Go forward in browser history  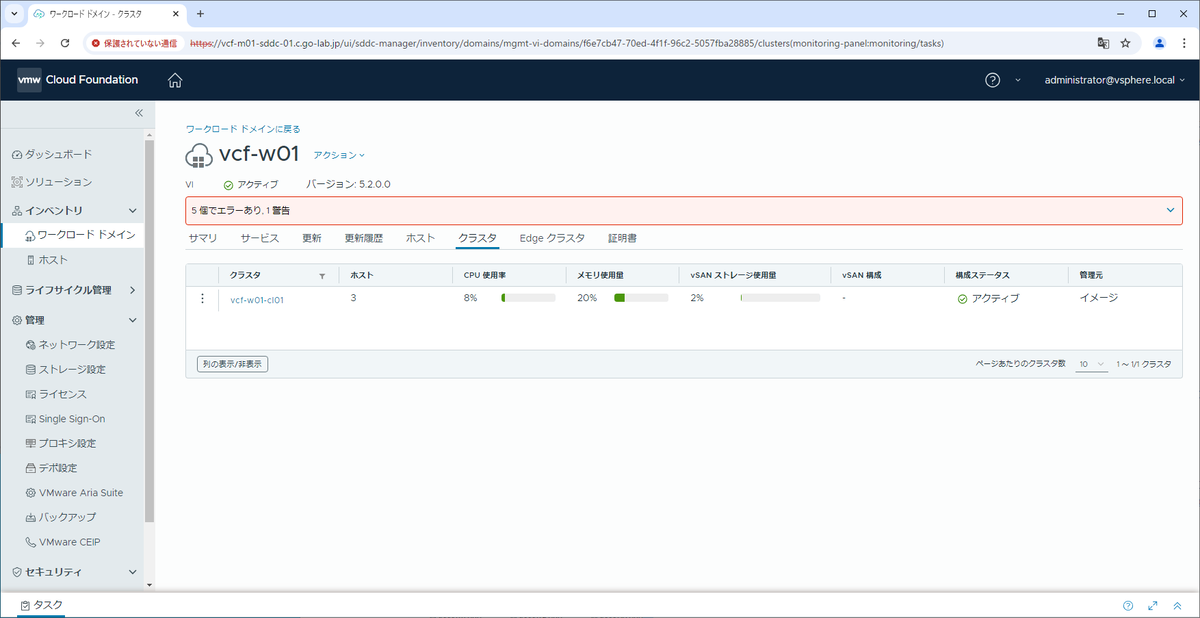point(40,43)
